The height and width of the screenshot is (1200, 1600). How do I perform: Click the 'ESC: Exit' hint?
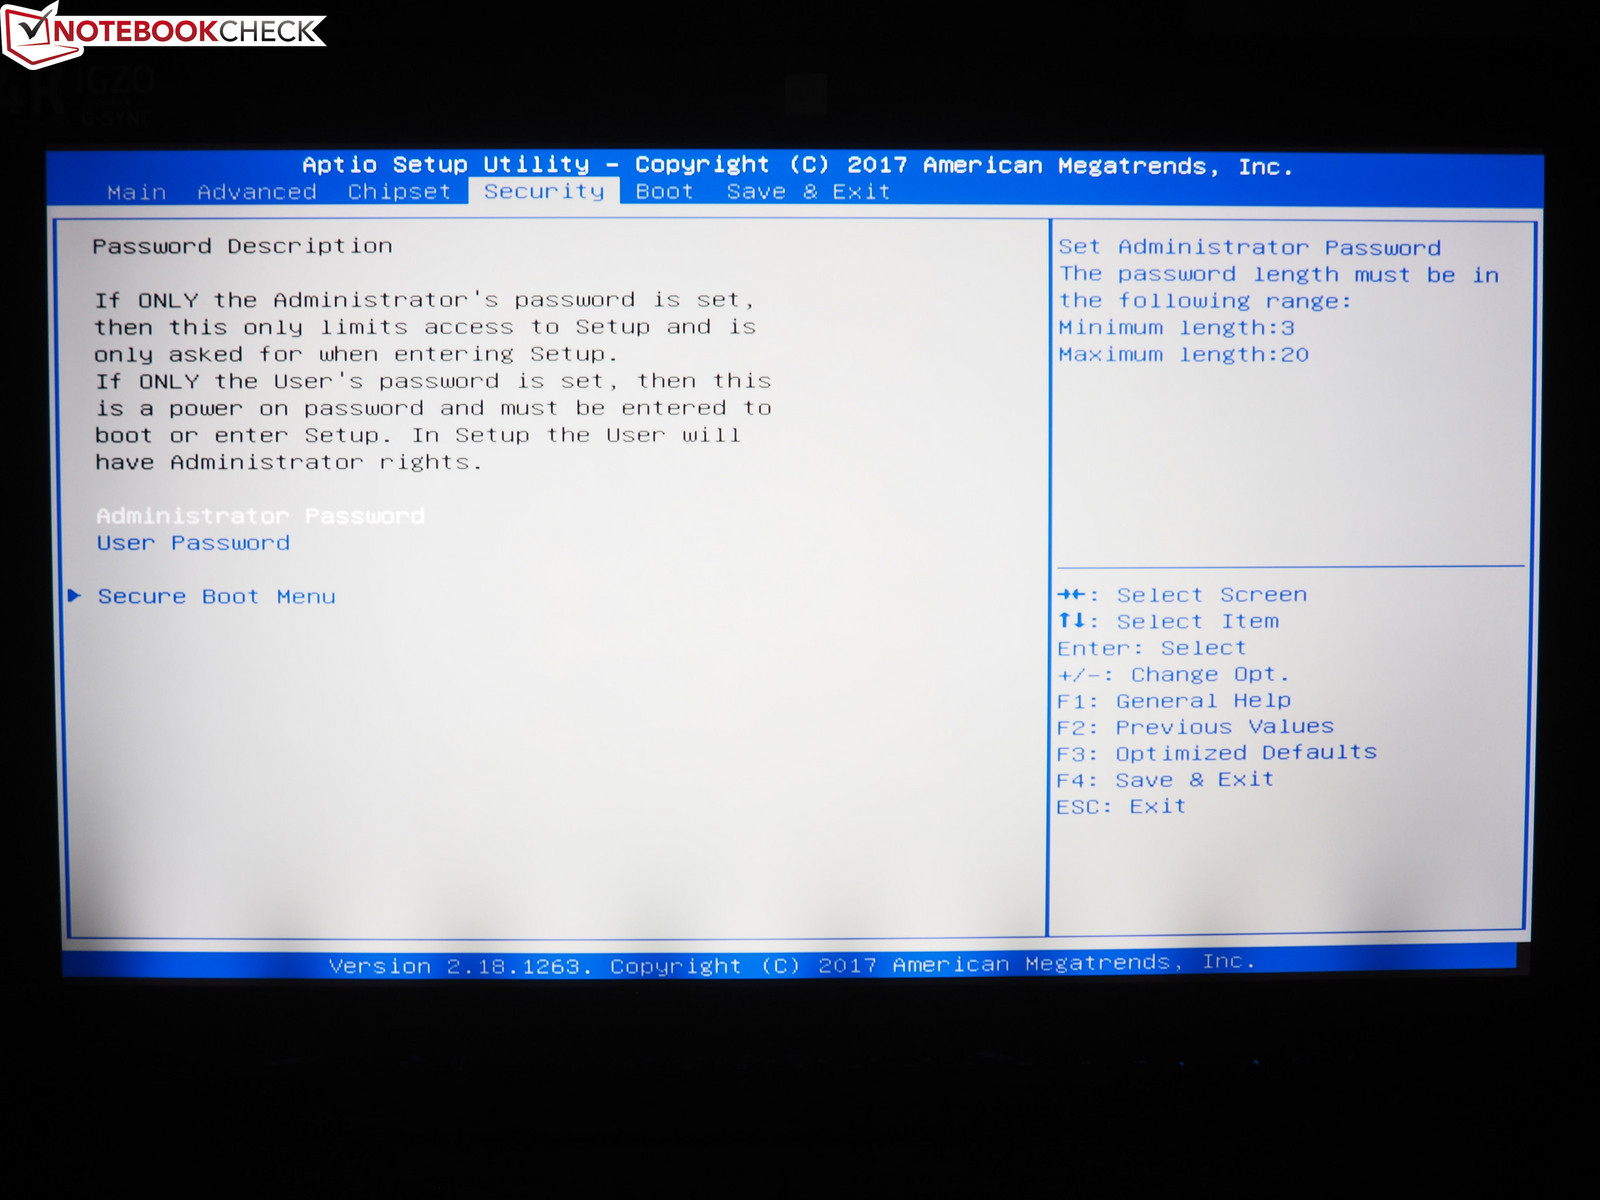[1121, 807]
